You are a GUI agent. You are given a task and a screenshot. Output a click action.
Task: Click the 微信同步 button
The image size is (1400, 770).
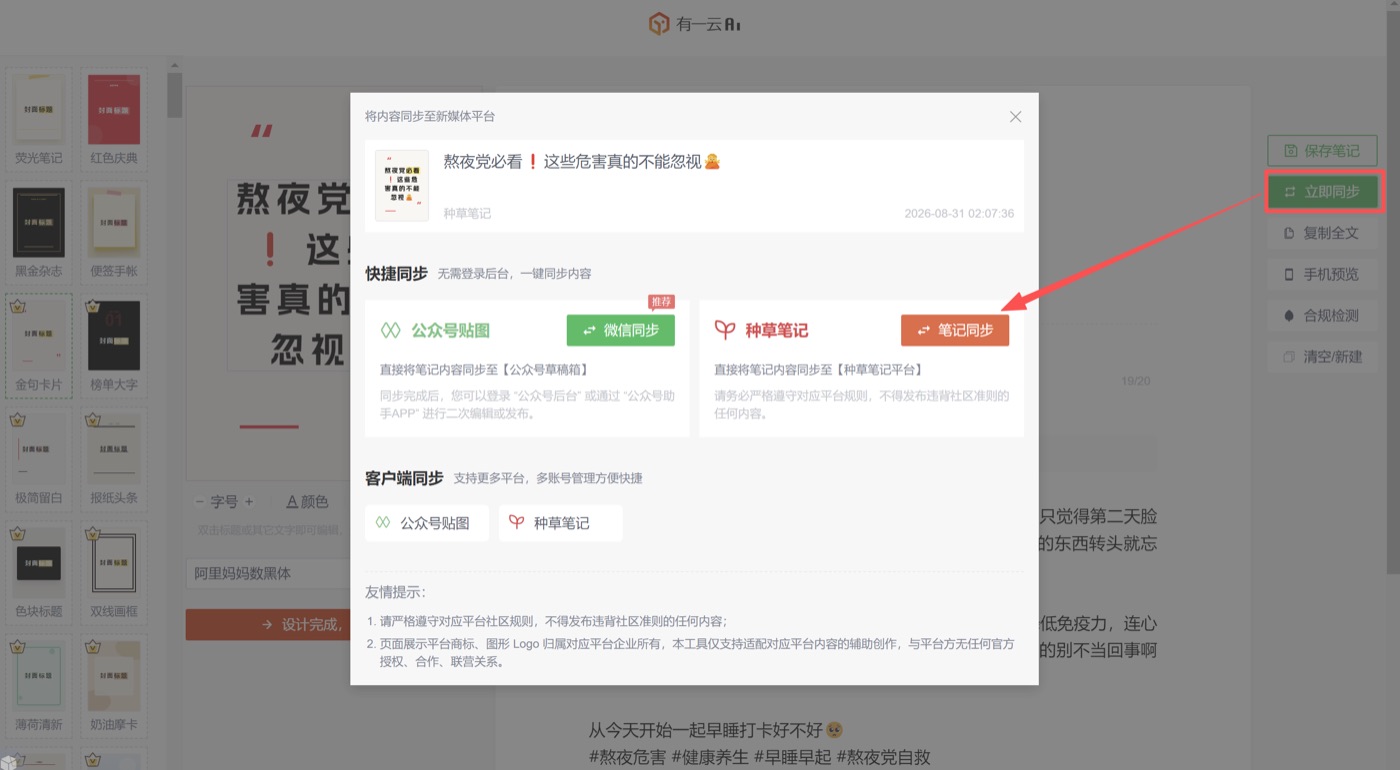621,330
